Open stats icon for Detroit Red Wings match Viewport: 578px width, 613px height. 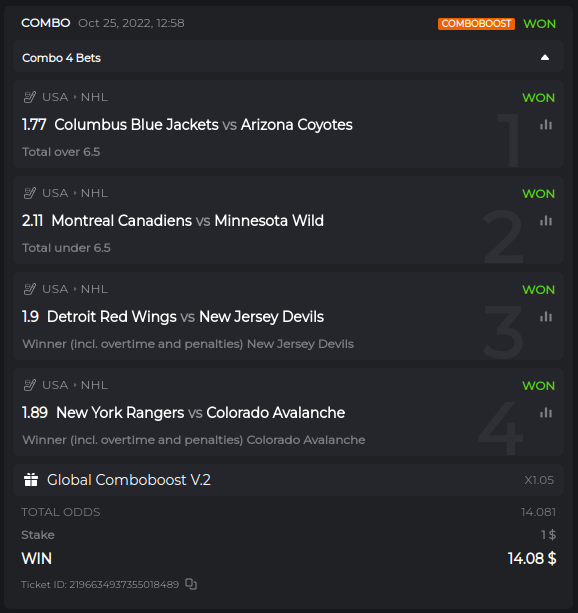[x=546, y=317]
